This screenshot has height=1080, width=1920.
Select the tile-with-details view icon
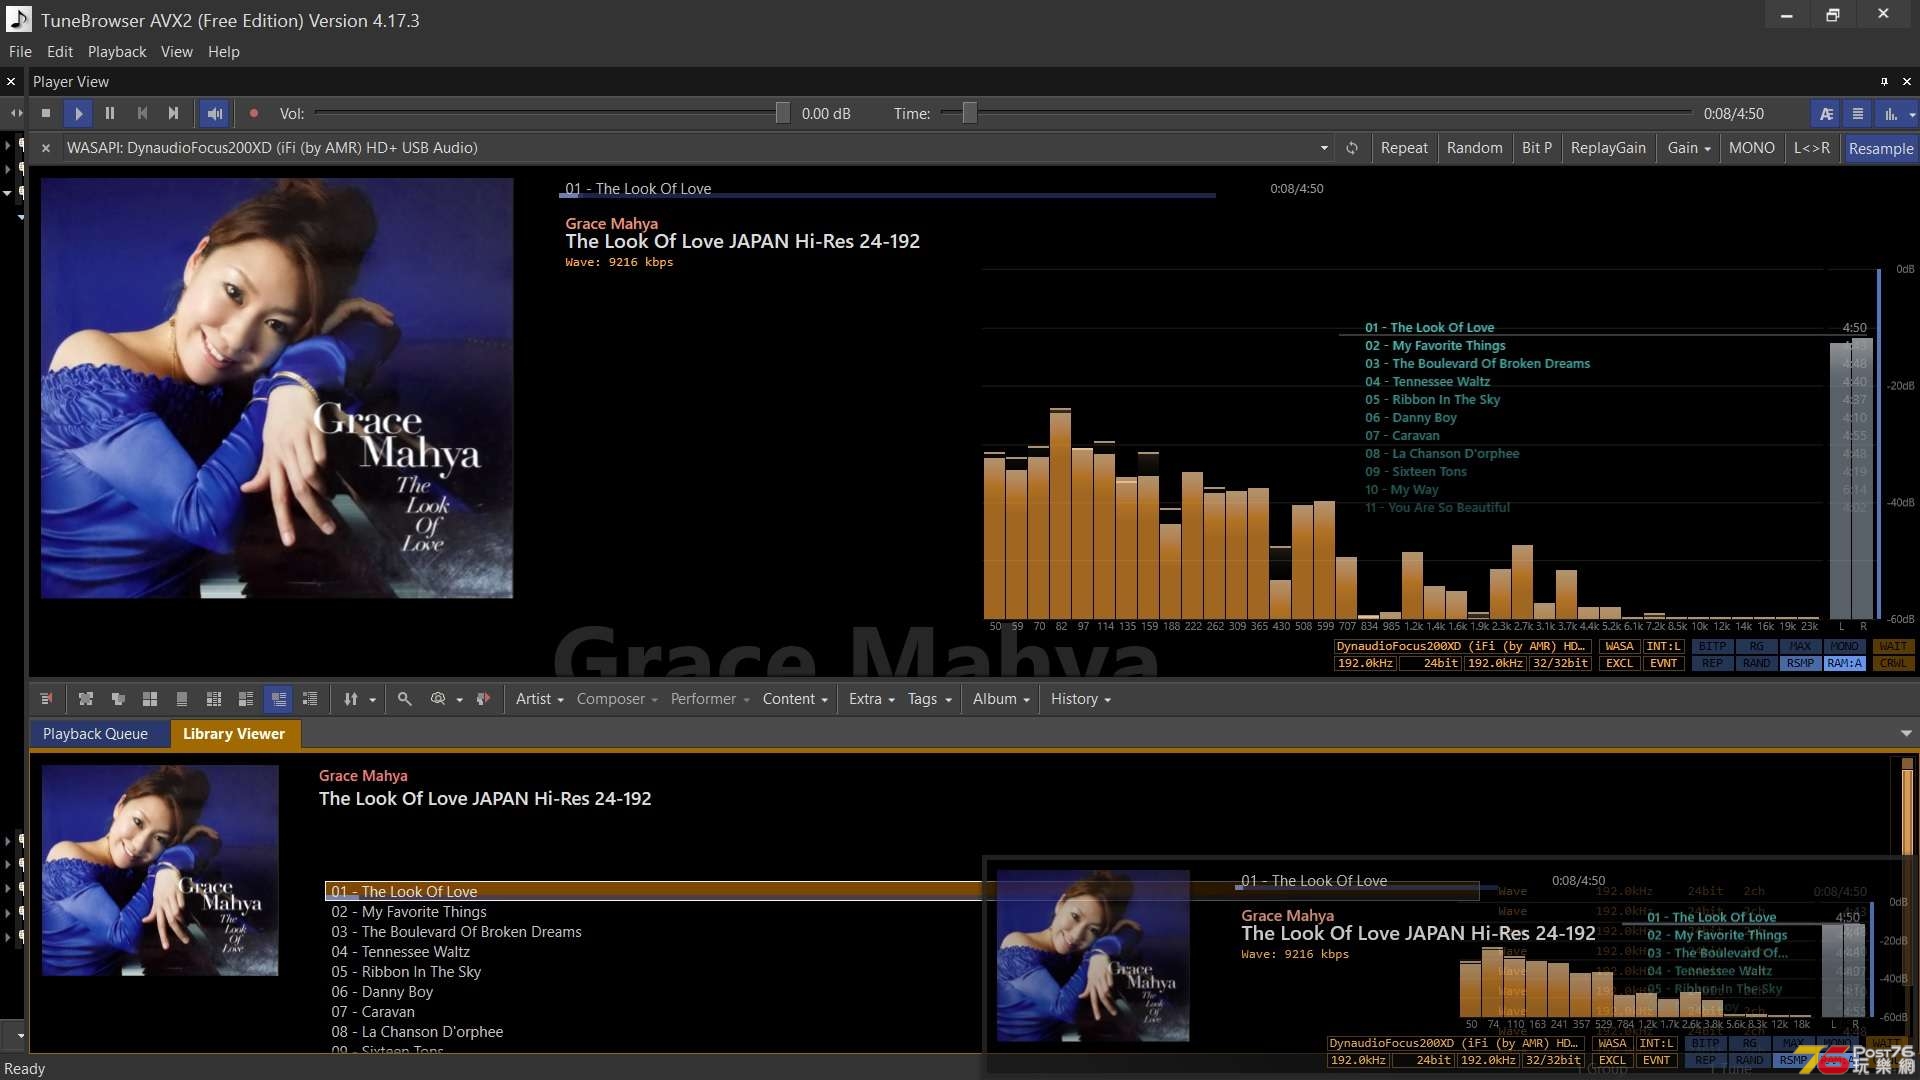pyautogui.click(x=246, y=699)
